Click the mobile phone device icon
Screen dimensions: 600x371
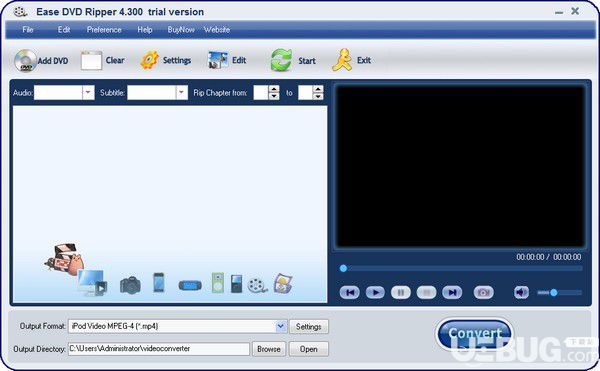pos(158,283)
